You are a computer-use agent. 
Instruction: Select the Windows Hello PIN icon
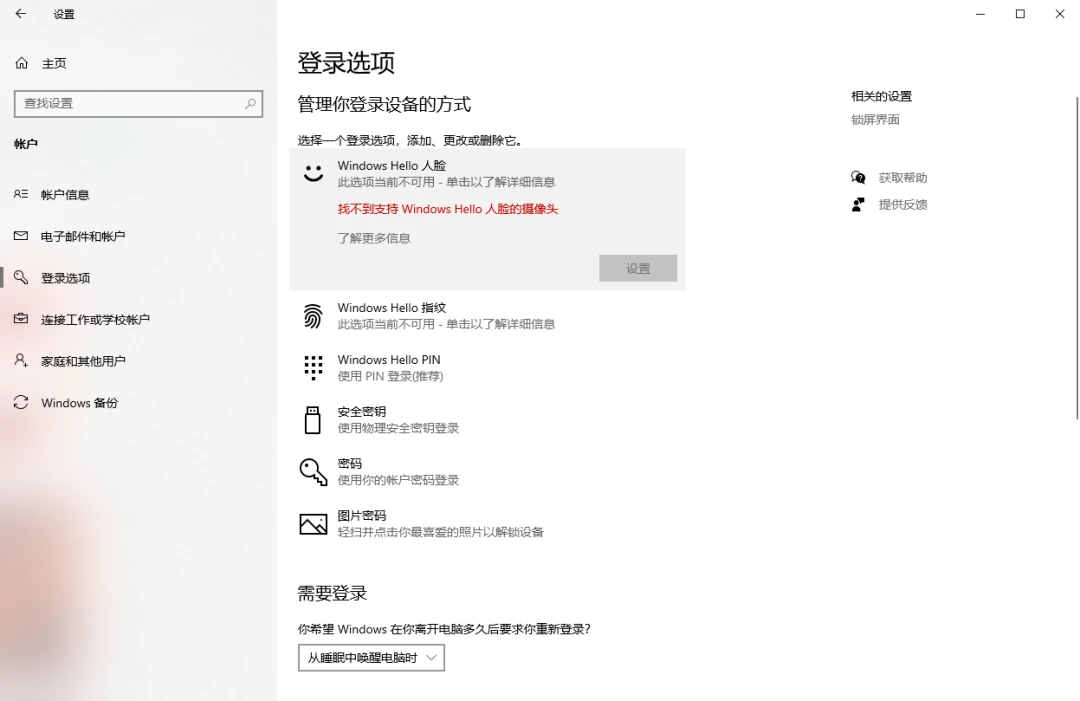pos(313,367)
